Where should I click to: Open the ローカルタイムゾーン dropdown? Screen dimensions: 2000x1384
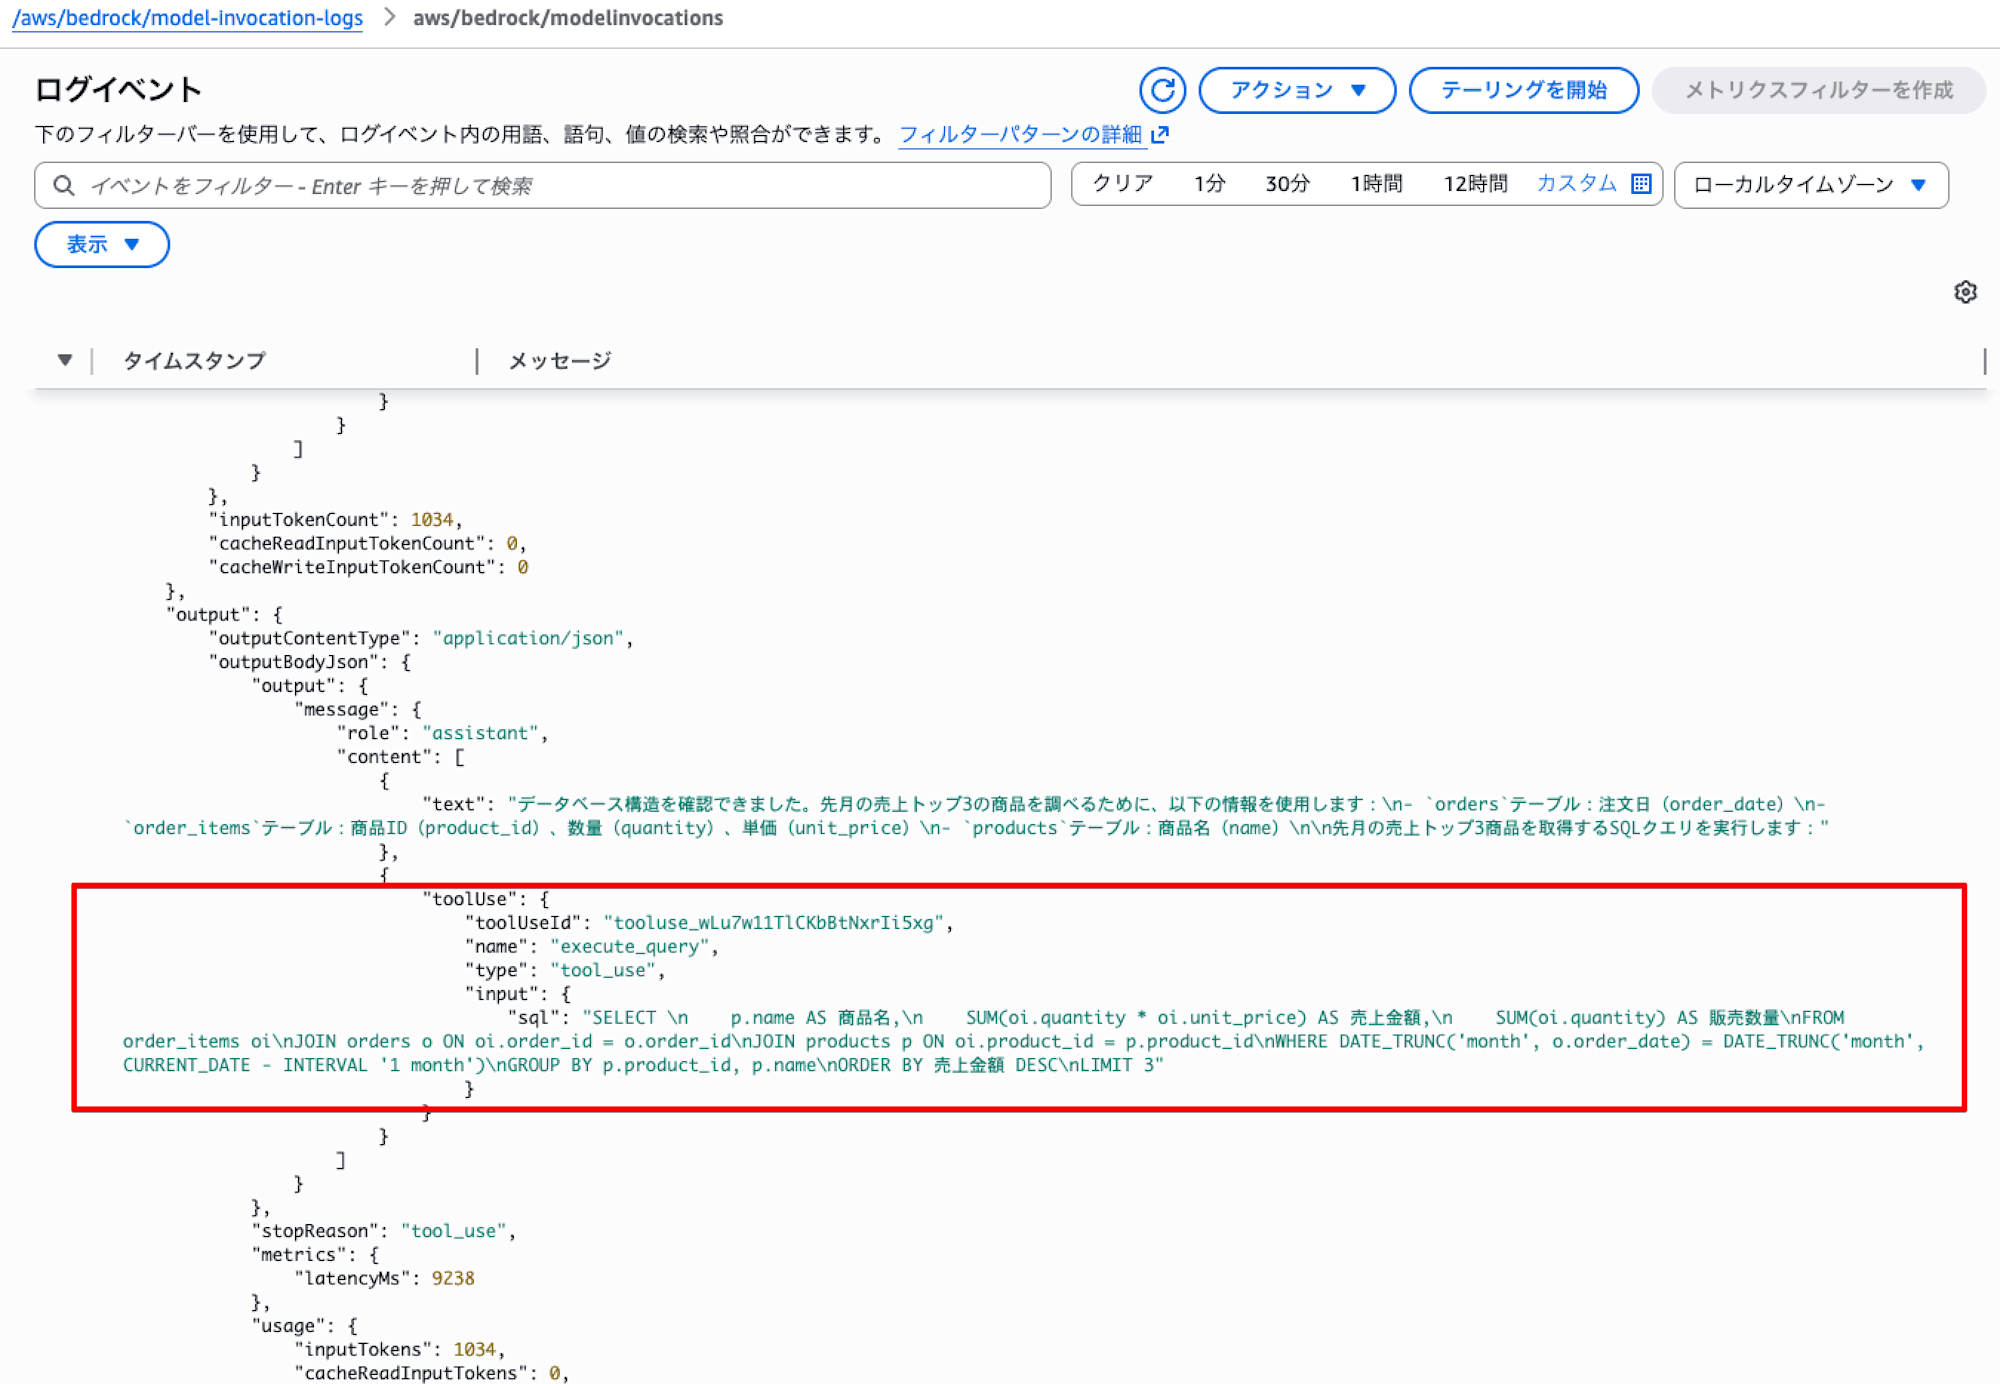pos(1810,185)
